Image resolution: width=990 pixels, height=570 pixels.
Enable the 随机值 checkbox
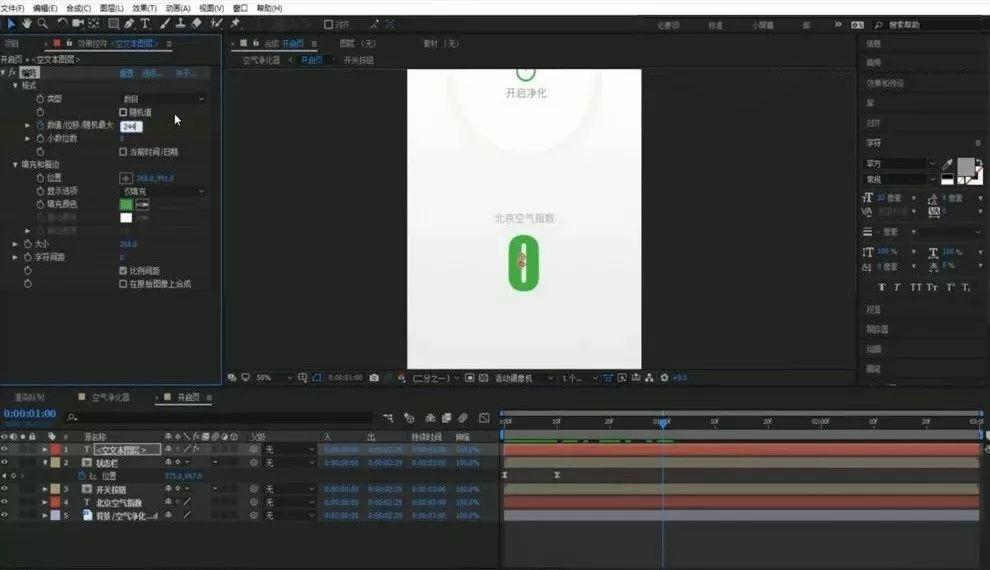tap(123, 112)
